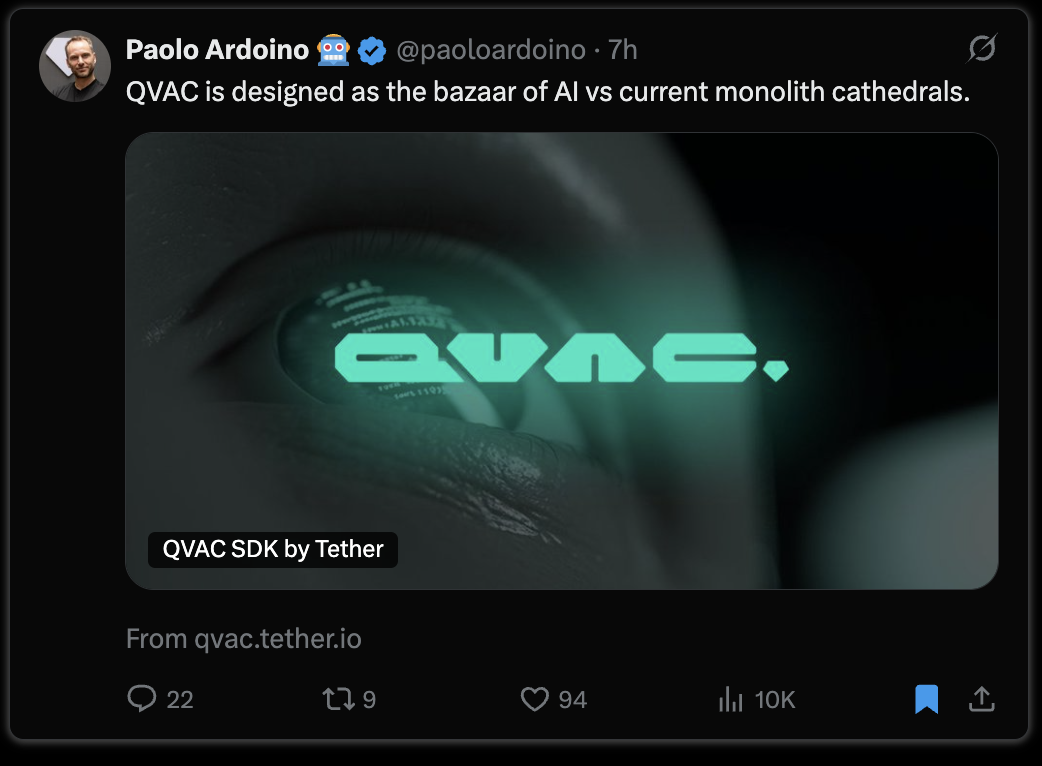The width and height of the screenshot is (1042, 766).
Task: Click the Grok explain icon at top right
Action: [982, 48]
